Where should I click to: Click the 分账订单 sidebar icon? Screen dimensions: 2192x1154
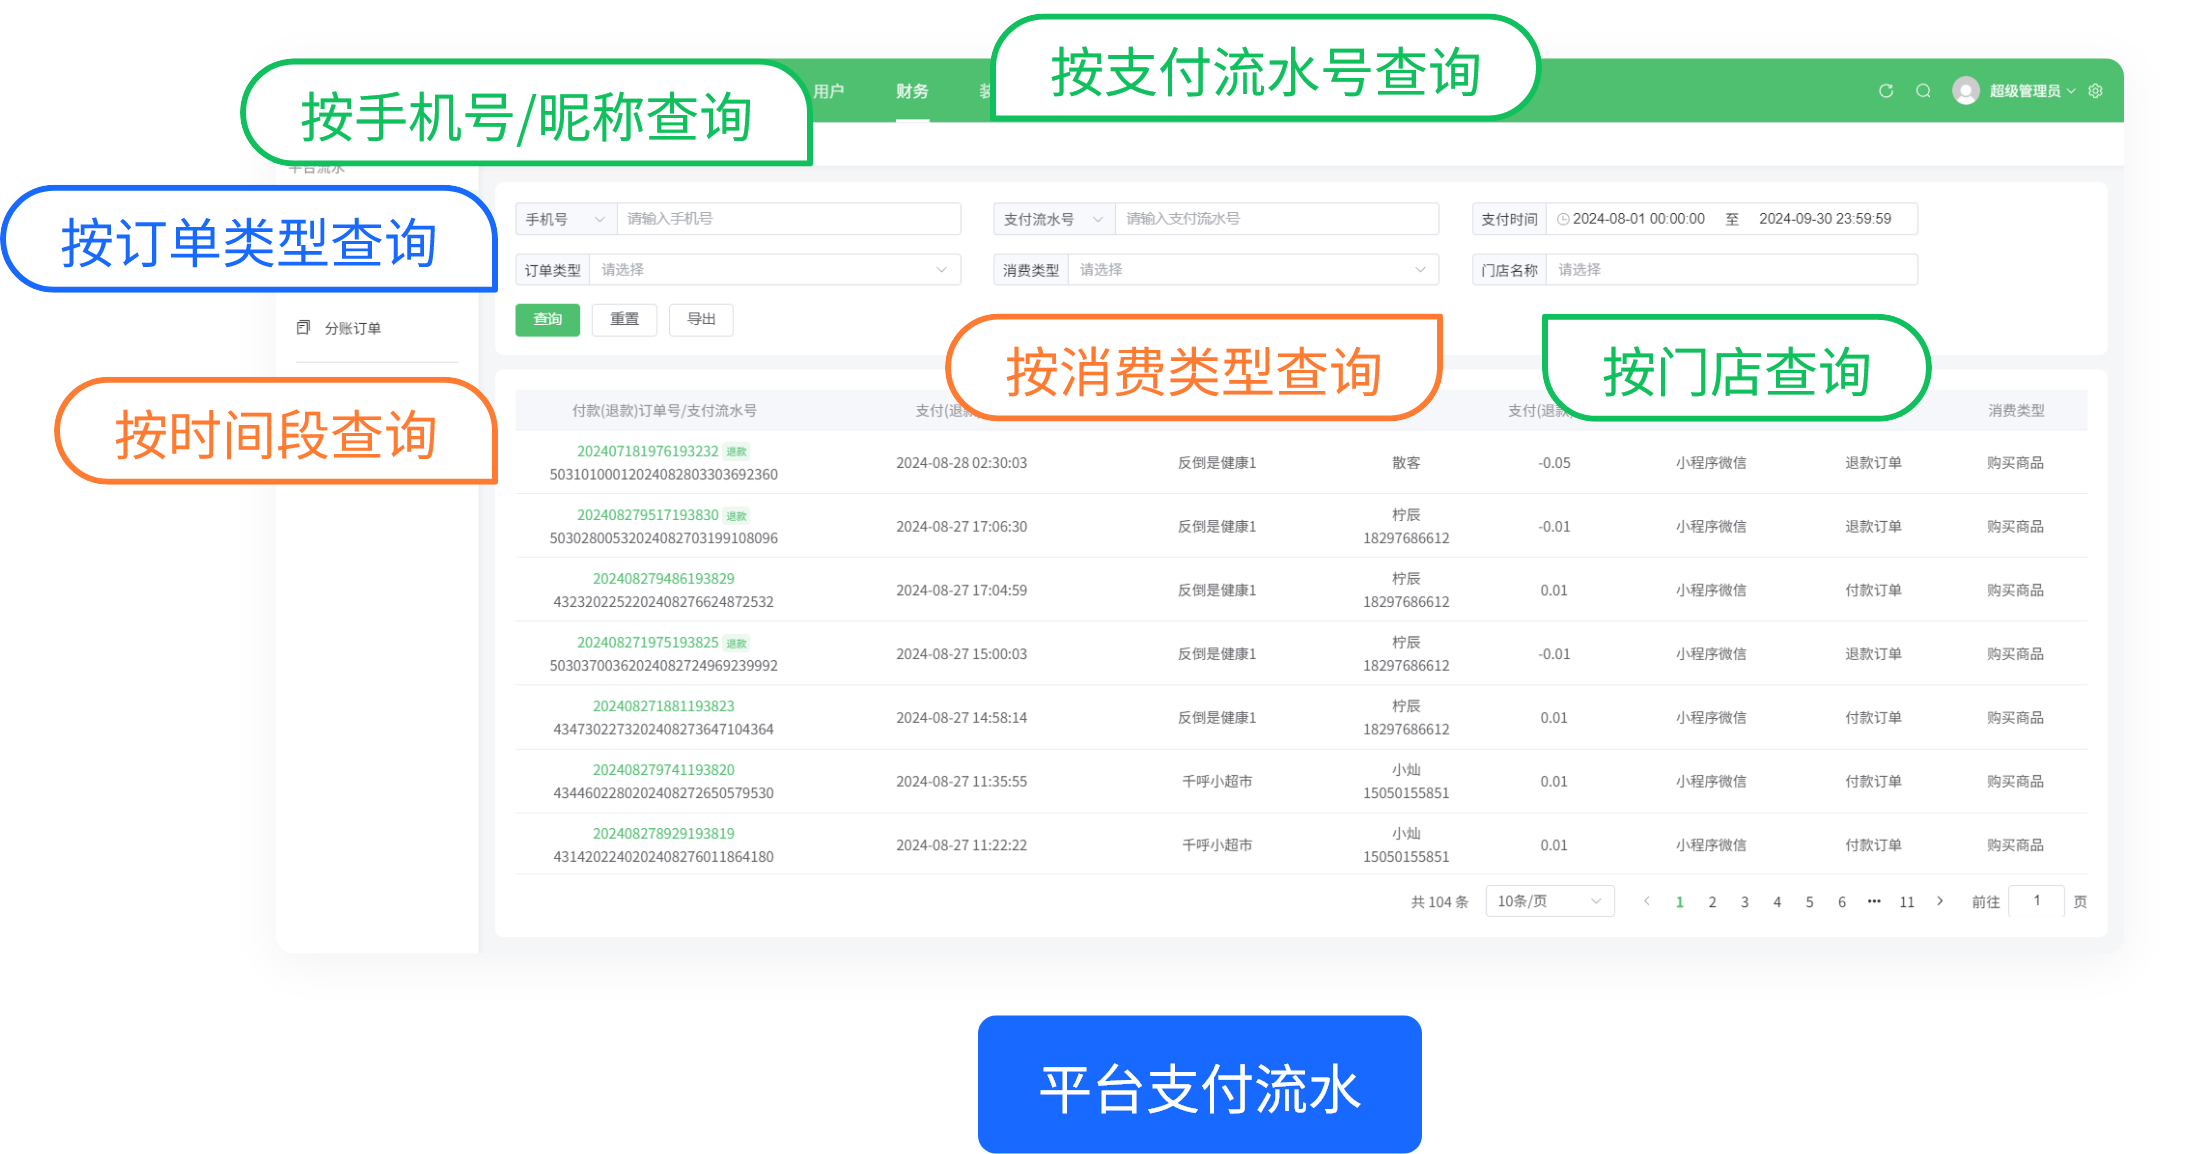pos(303,328)
